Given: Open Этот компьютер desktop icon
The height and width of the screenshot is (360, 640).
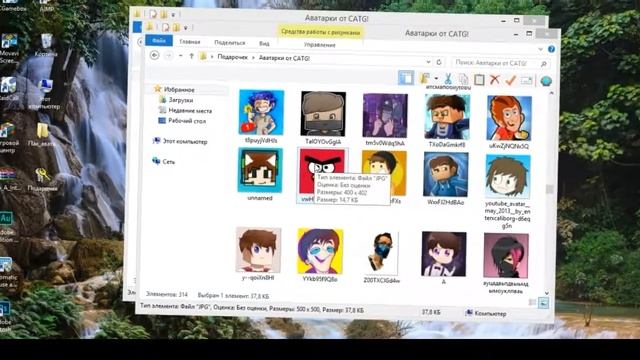Looking at the screenshot, I should [x=44, y=95].
